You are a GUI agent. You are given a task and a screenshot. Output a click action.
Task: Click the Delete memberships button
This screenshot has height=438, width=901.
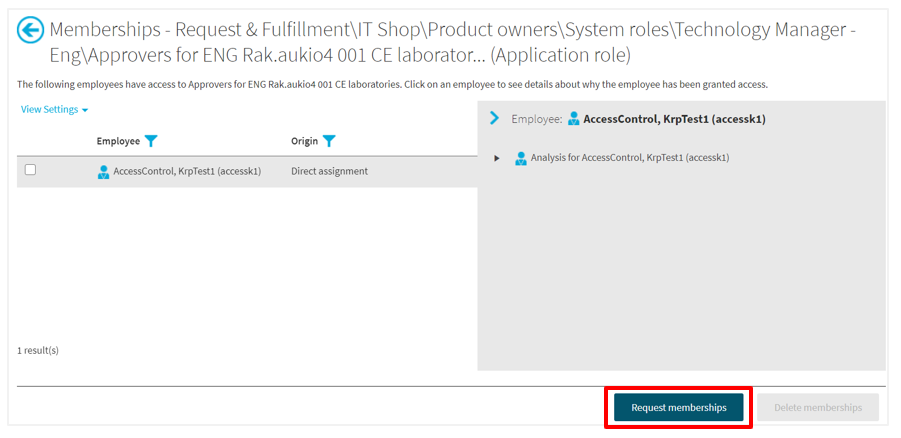(817, 408)
